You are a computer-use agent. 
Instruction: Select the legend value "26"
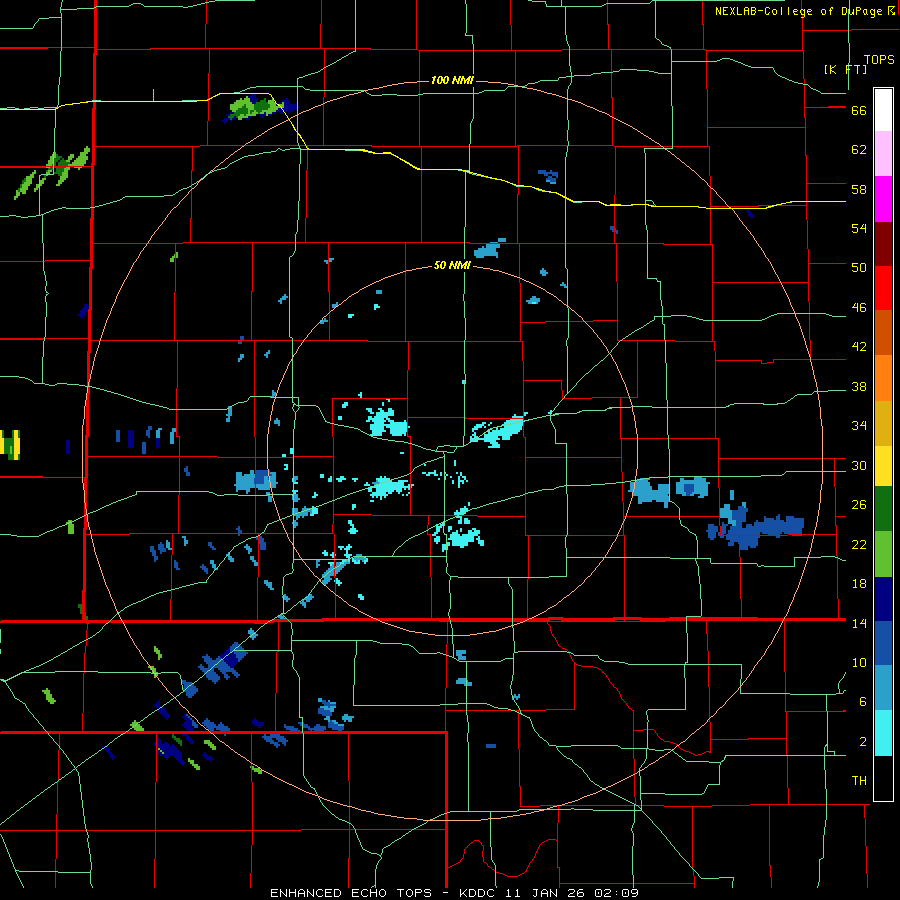pyautogui.click(x=859, y=505)
